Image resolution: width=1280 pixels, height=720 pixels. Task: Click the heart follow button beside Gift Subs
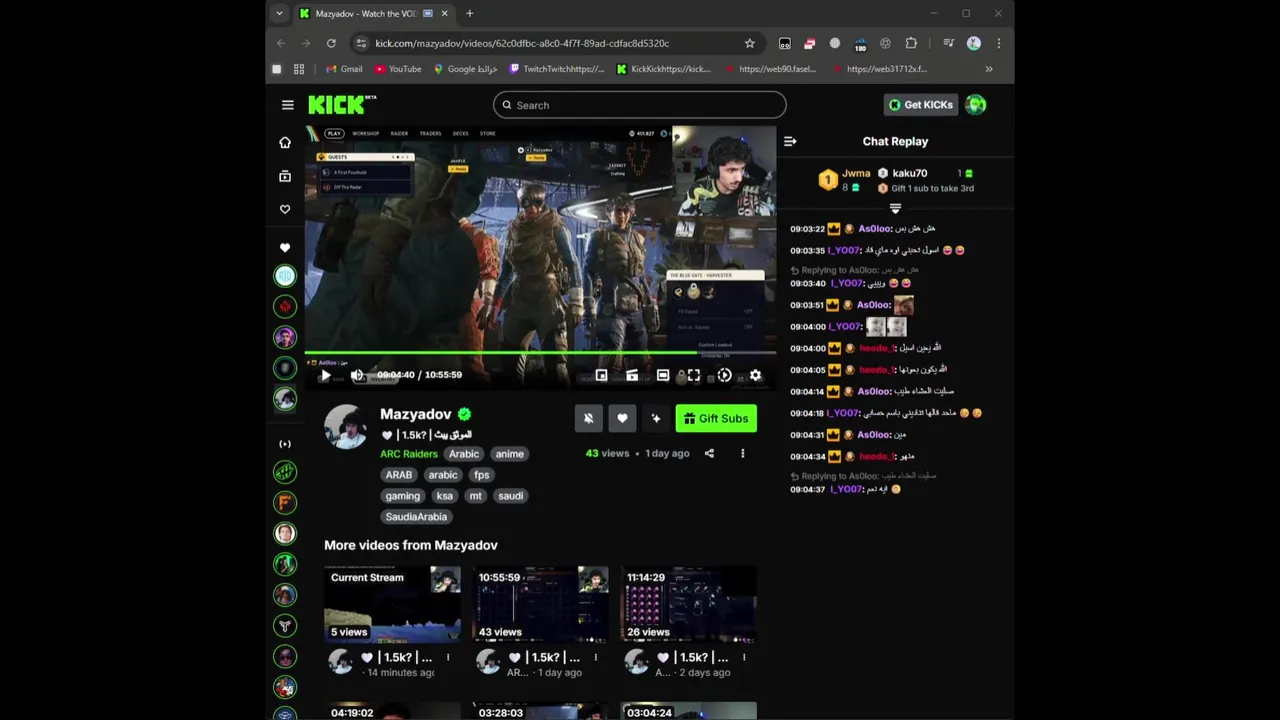[x=622, y=418]
